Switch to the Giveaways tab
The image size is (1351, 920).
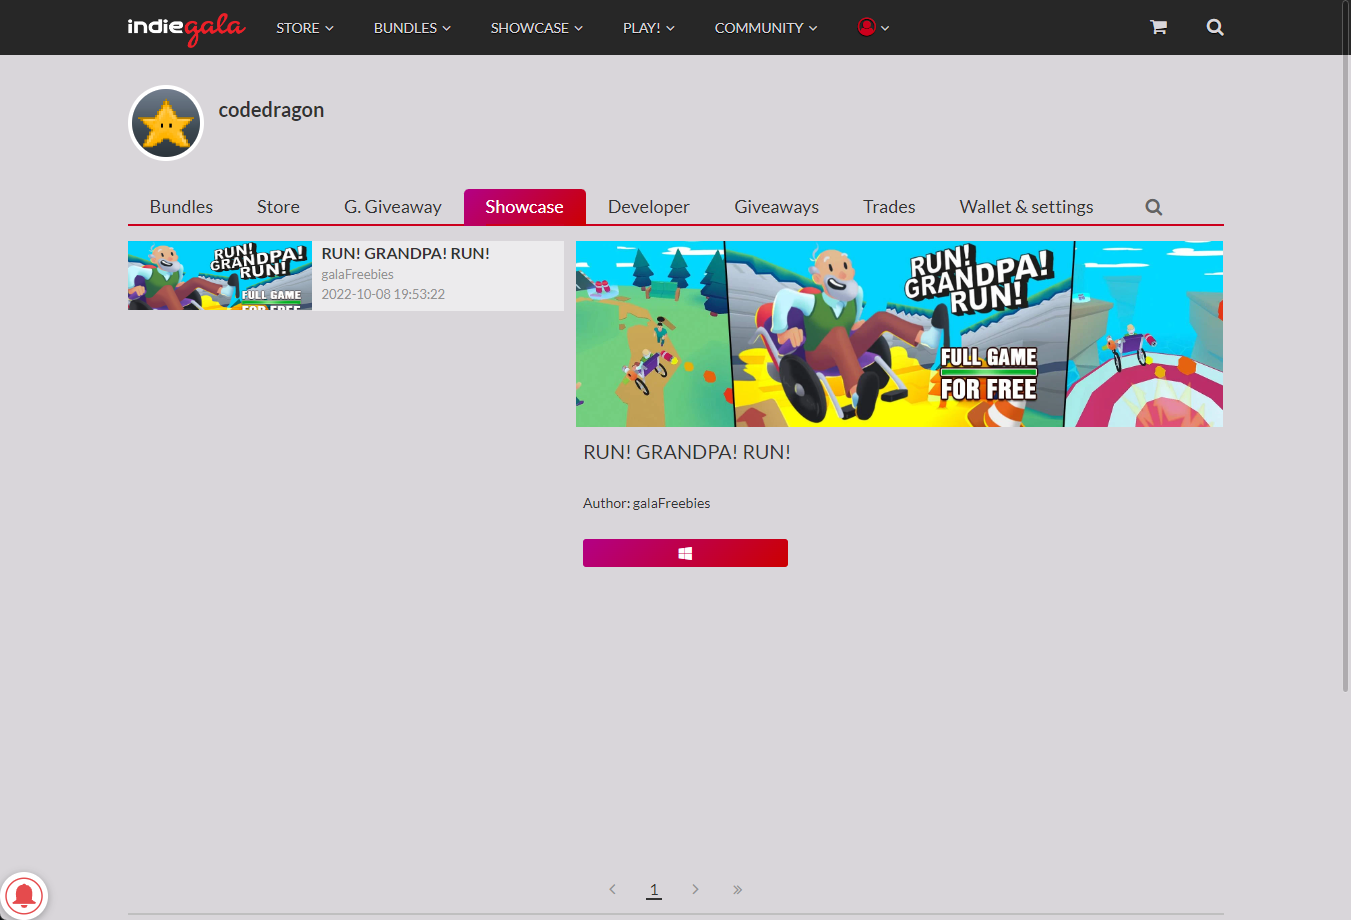(776, 207)
